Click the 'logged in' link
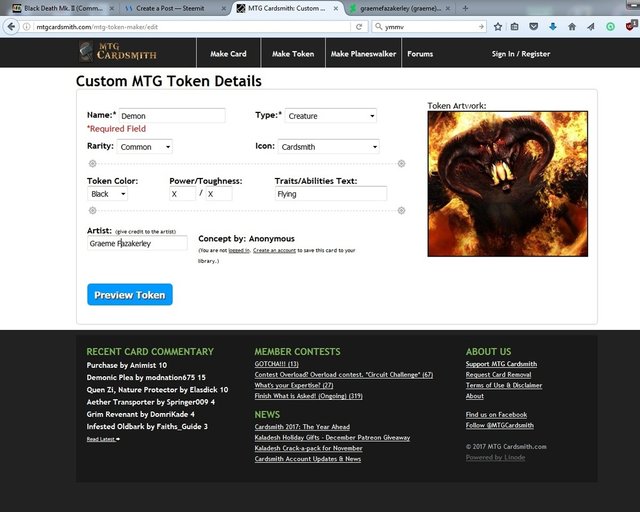Viewport: 640px width, 512px height. coord(239,250)
